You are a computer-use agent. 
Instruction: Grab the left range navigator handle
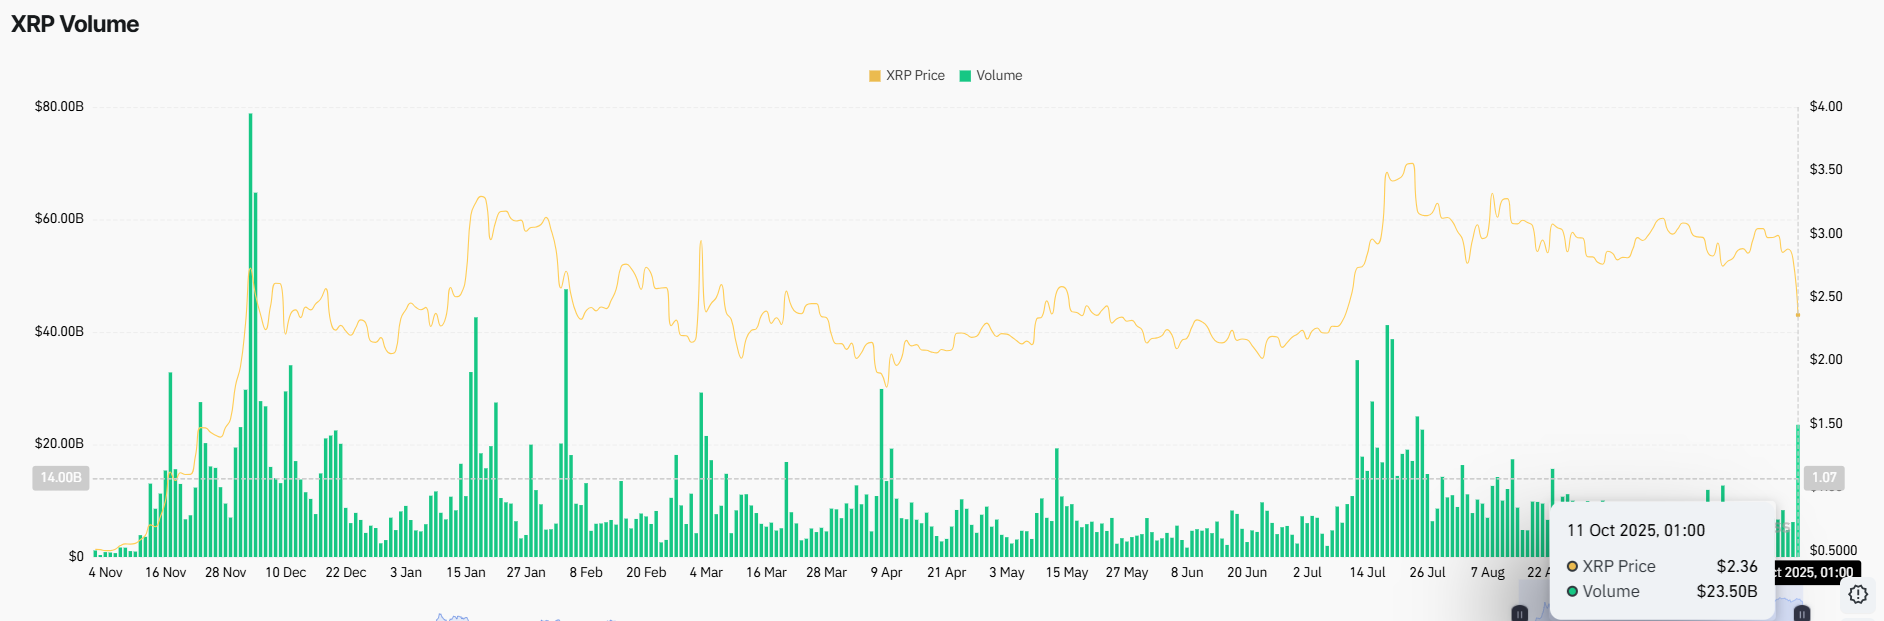pyautogui.click(x=1520, y=613)
